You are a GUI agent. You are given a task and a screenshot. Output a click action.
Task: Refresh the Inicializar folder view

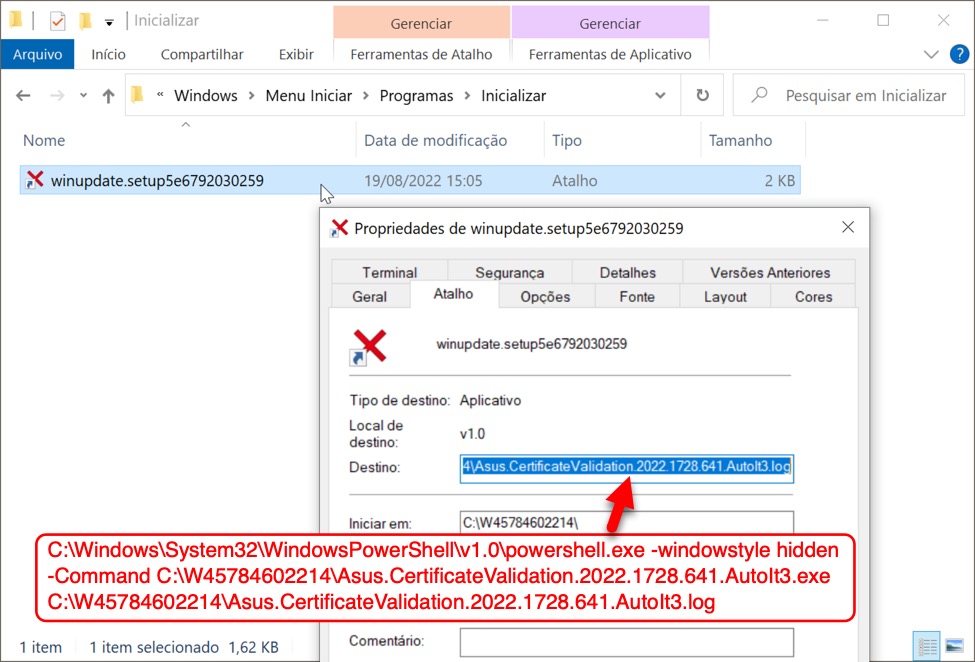(702, 96)
